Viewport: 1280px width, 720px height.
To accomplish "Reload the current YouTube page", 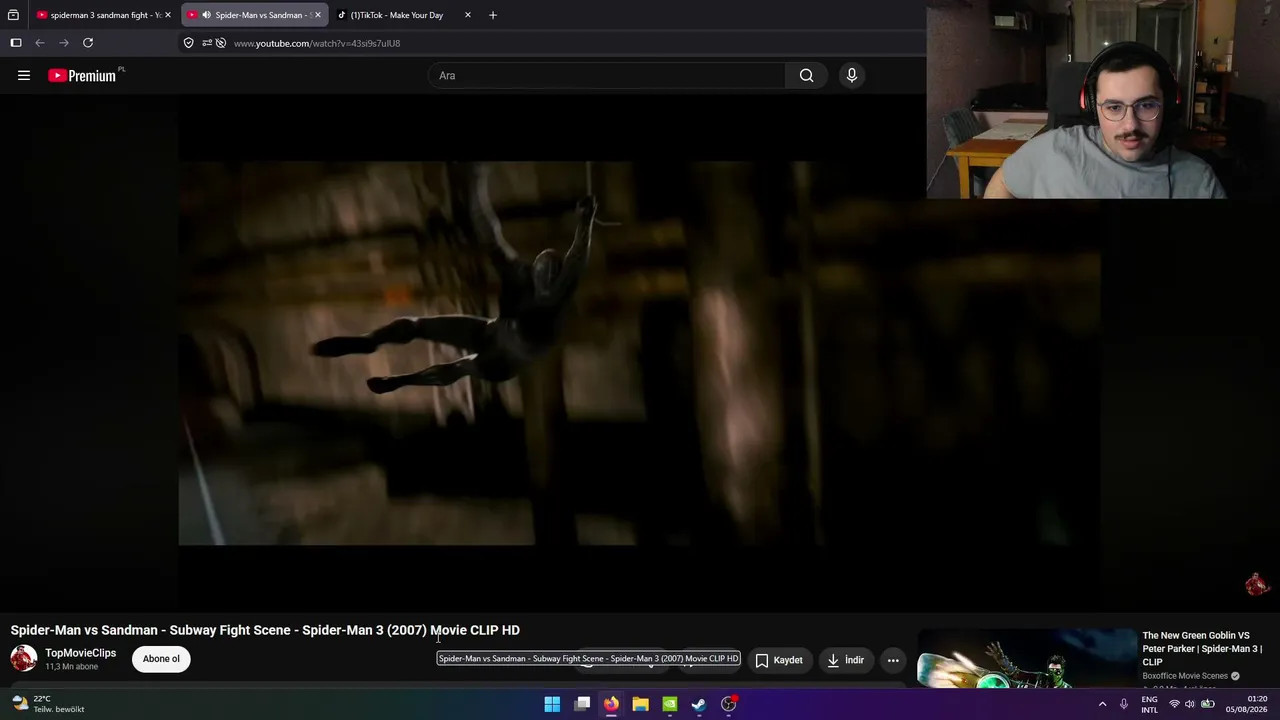I will tap(88, 43).
